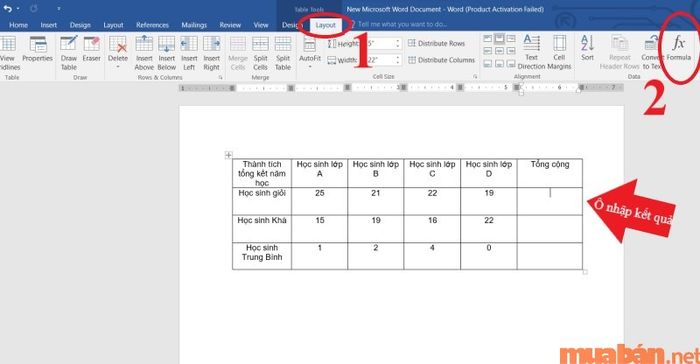Click Convert to Text
Screen dimensions: 700x364
(x=652, y=52)
